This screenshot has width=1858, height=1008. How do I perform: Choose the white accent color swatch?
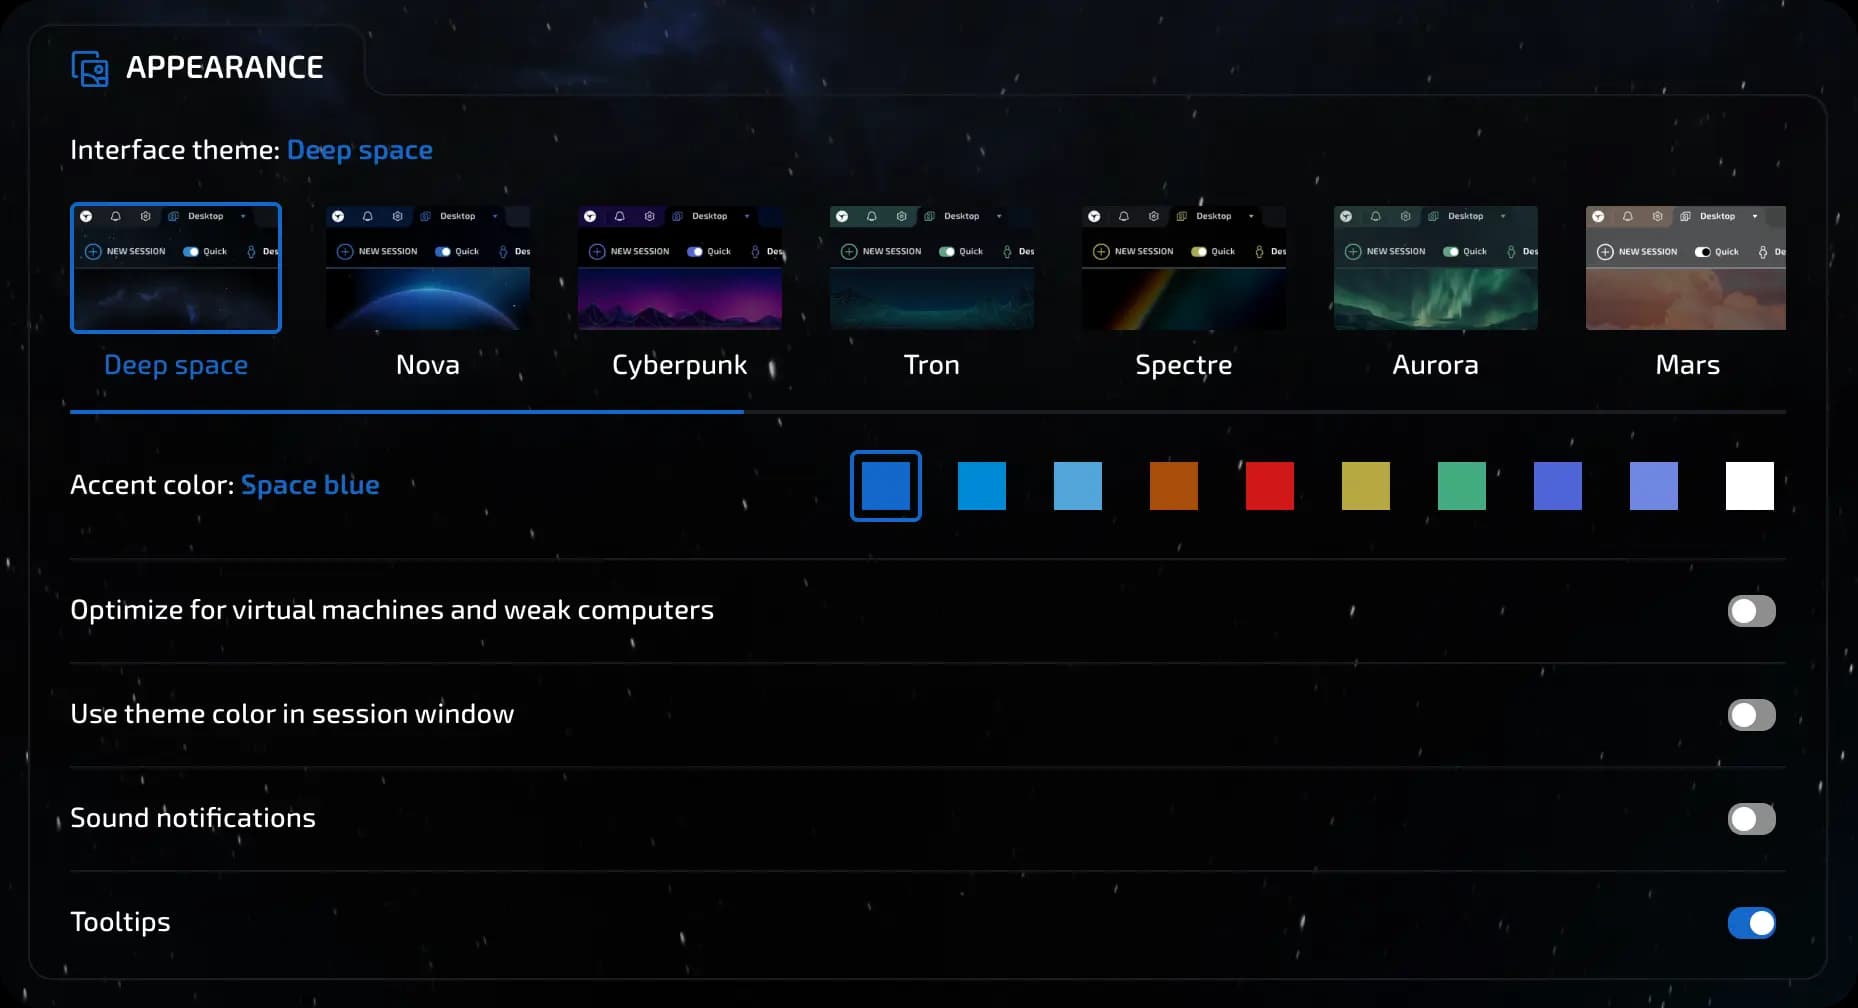click(1750, 486)
